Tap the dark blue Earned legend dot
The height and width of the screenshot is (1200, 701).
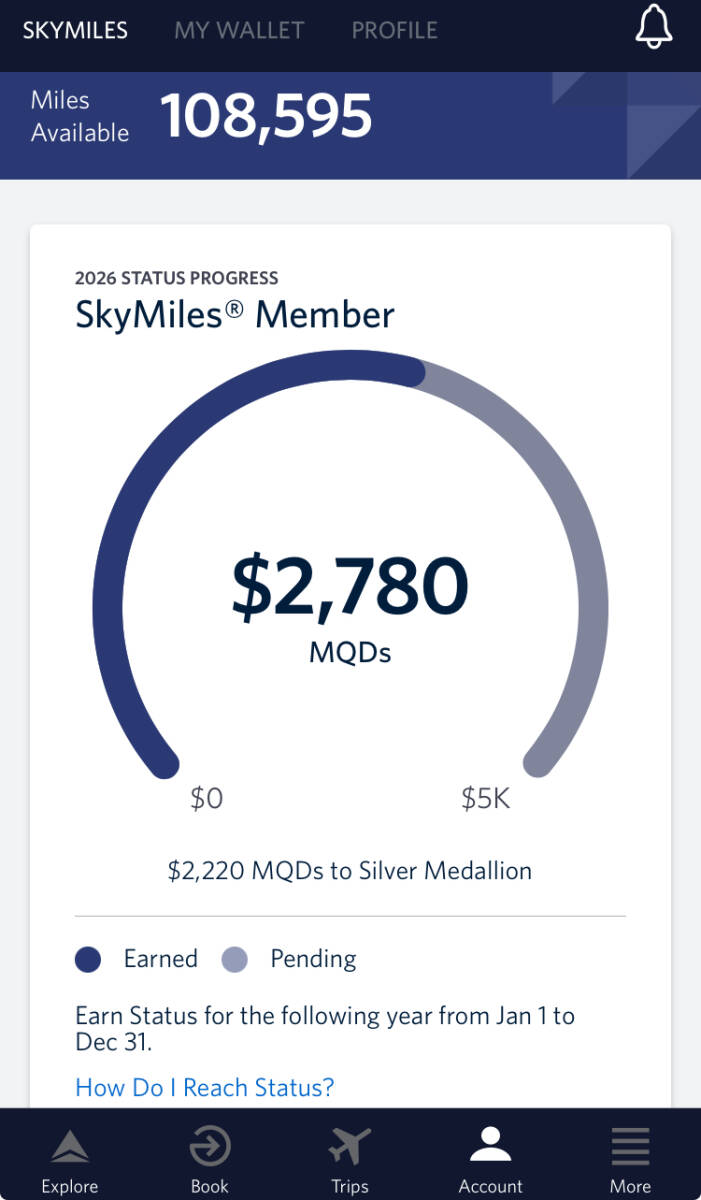pos(89,960)
